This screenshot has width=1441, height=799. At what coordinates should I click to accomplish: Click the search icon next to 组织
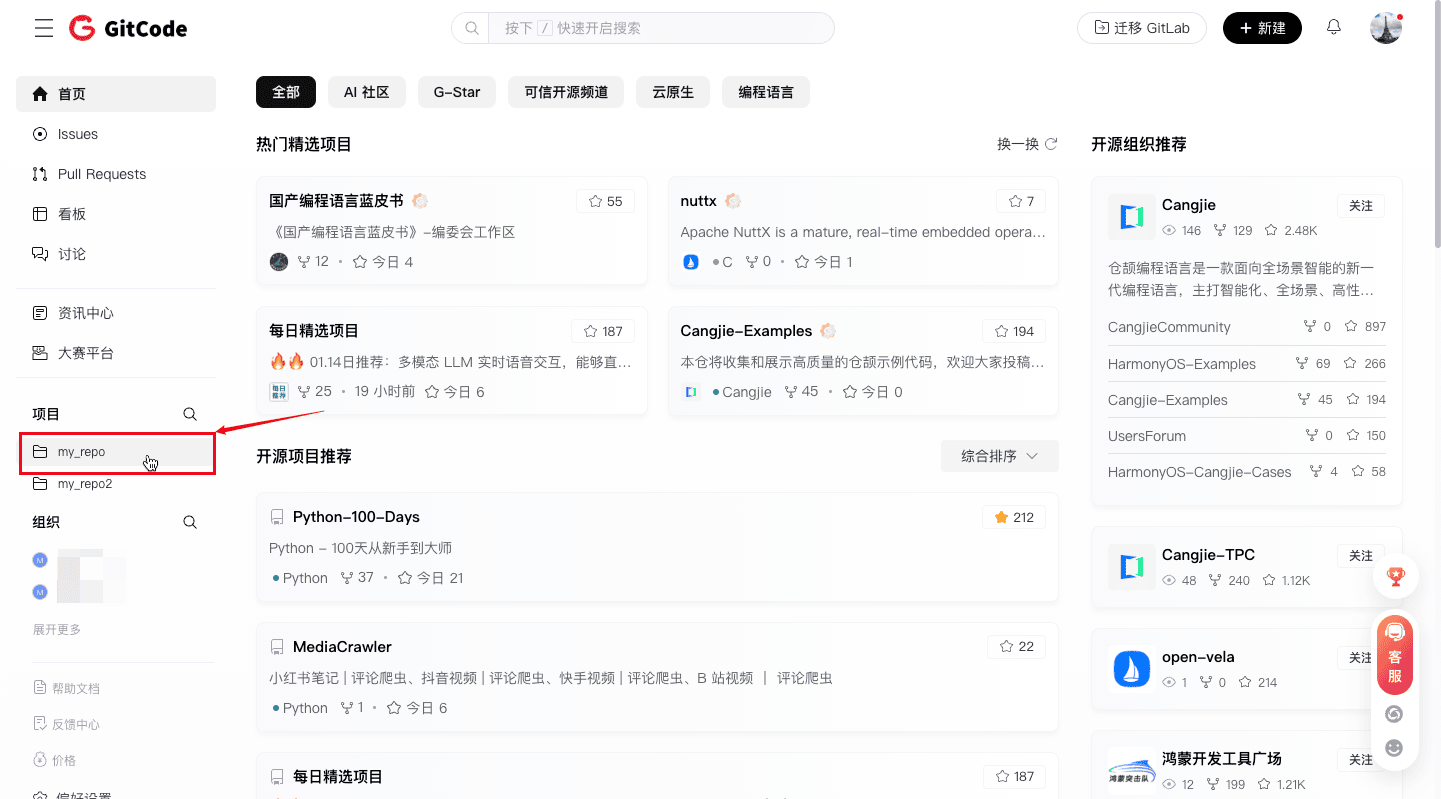pos(190,522)
